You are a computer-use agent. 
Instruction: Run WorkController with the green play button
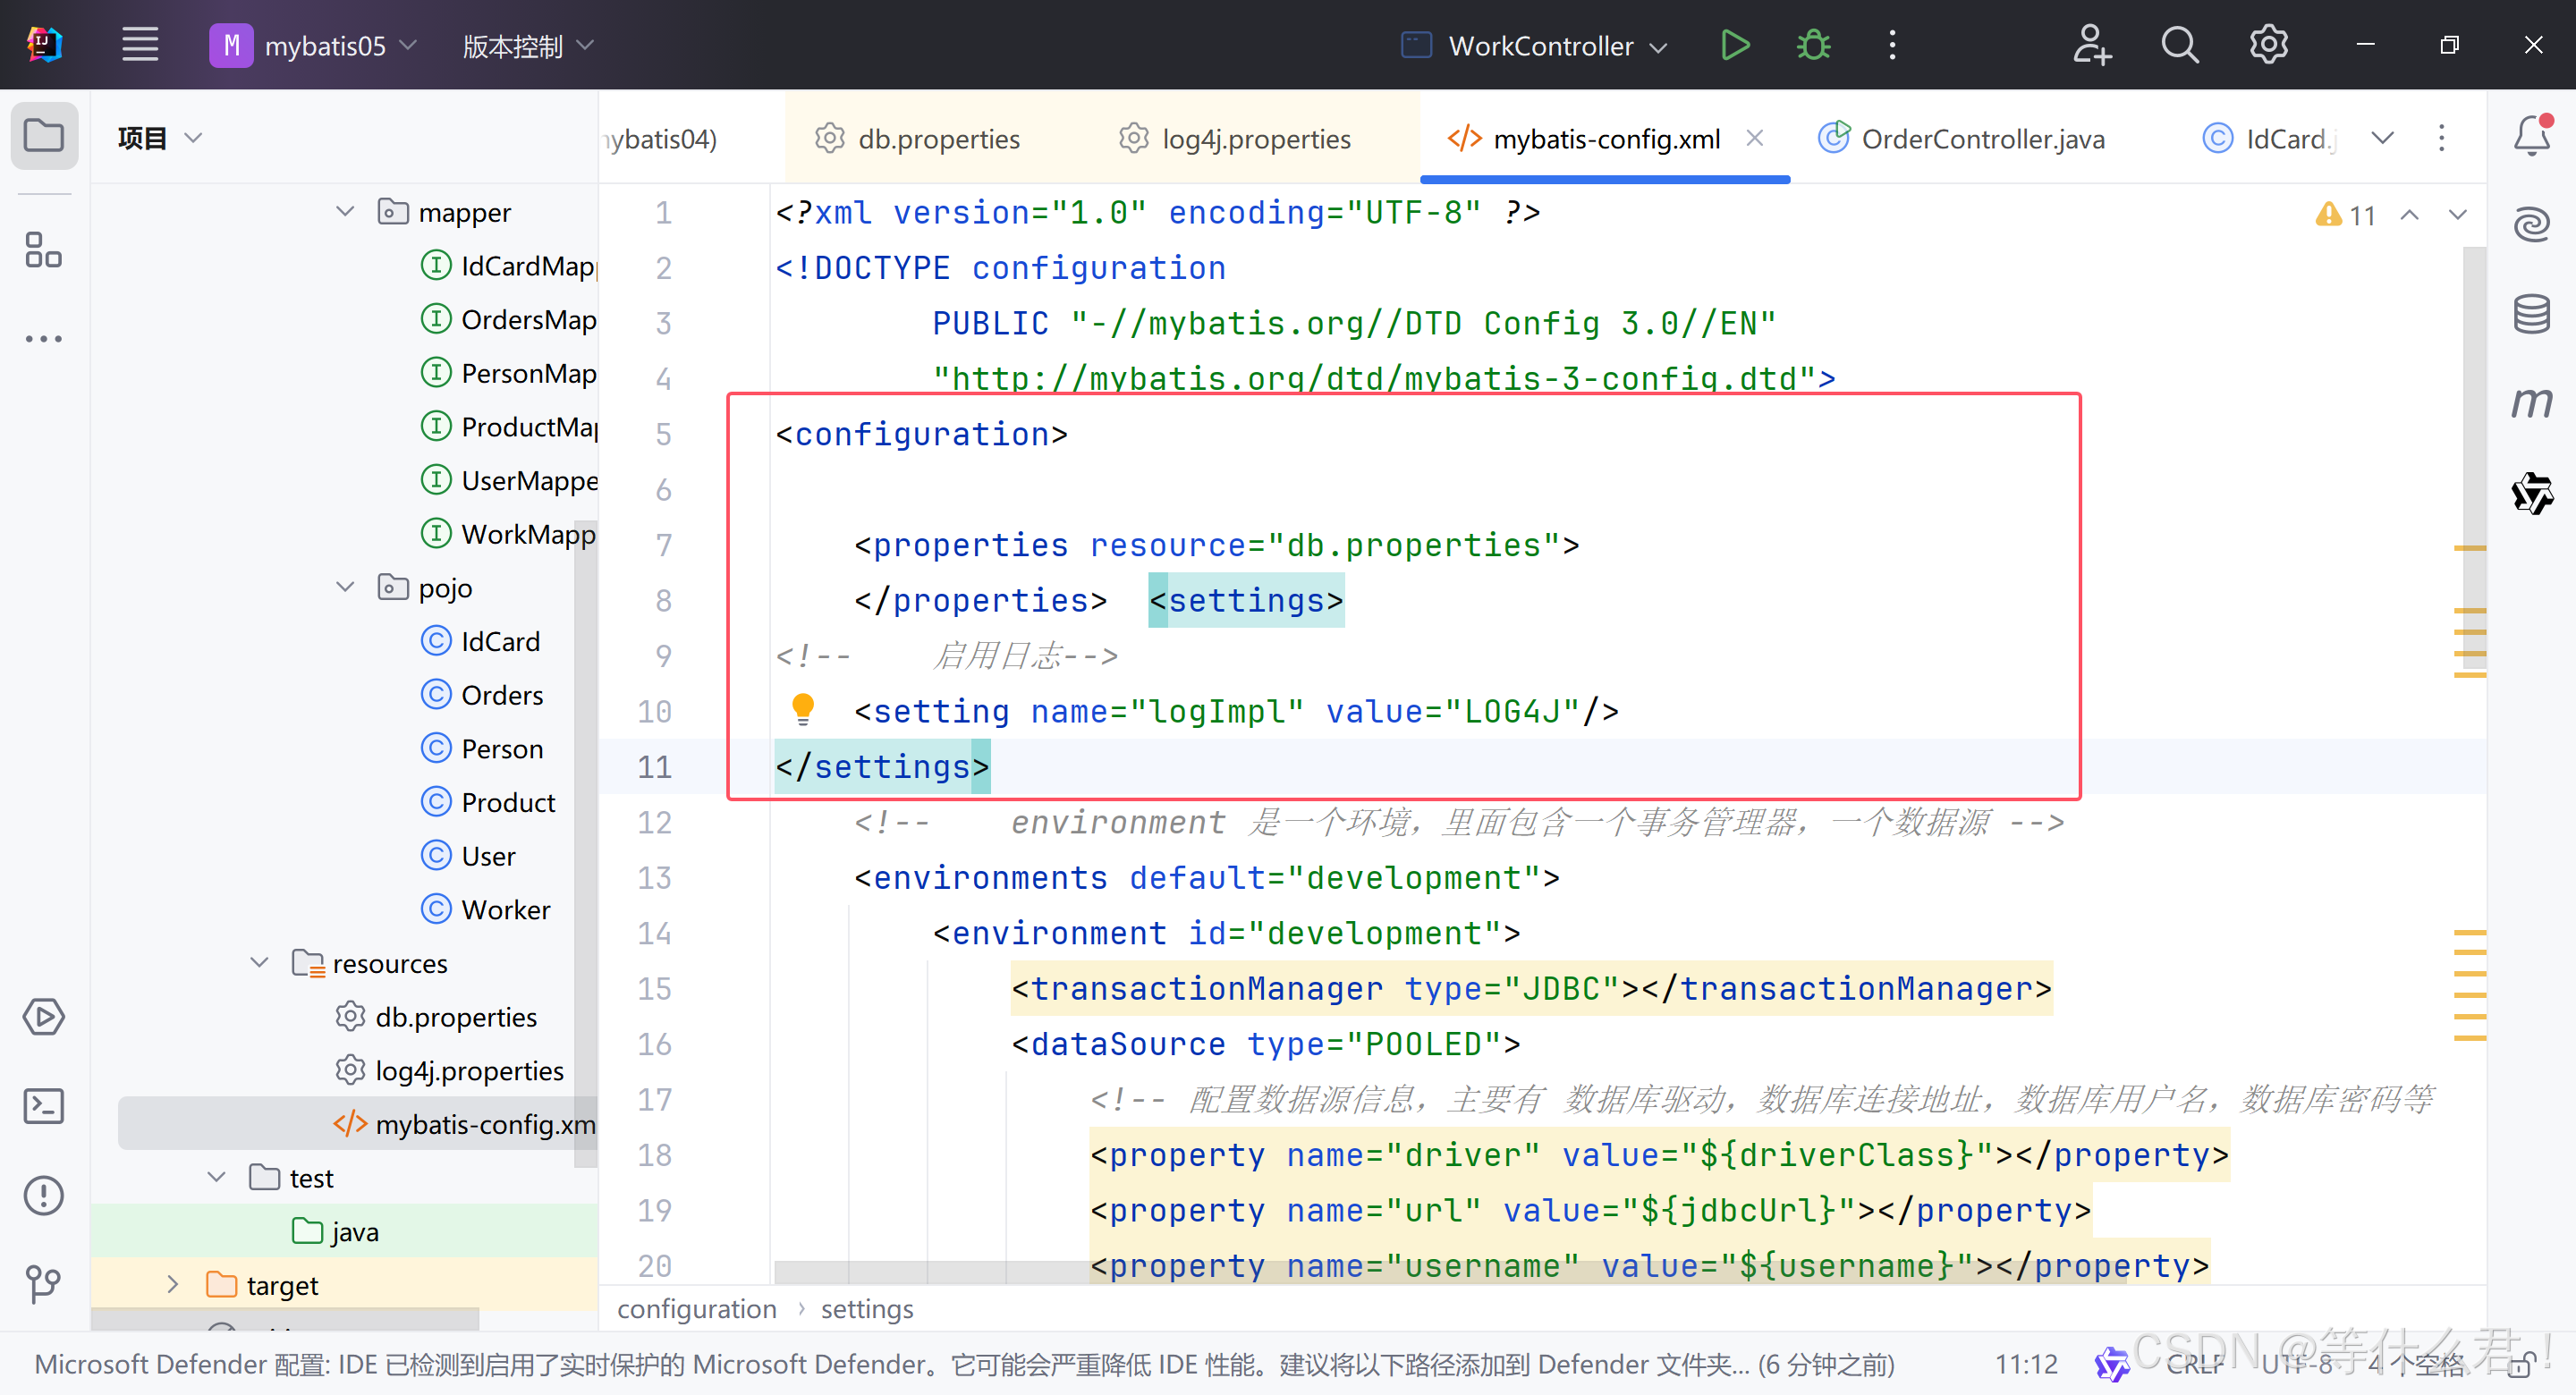tap(1735, 45)
